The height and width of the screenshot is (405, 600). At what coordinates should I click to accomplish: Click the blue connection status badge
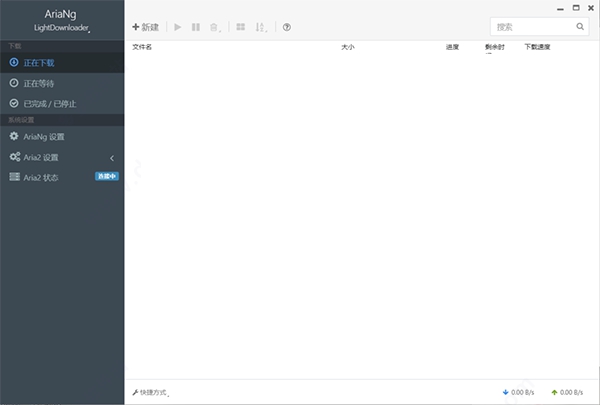[107, 176]
